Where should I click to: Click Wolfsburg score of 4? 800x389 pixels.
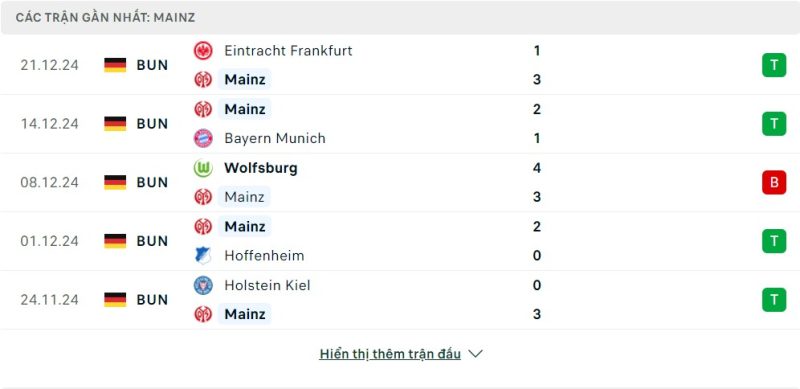[536, 168]
